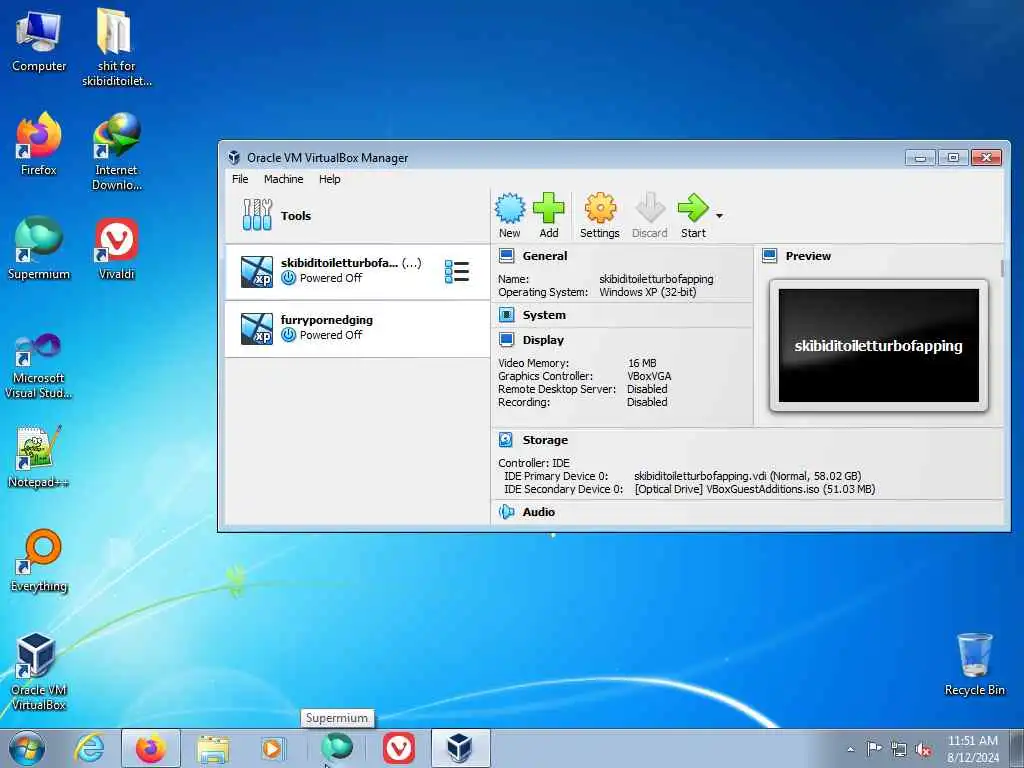1024x768 pixels.
Task: Open the Machine menu
Action: tap(283, 179)
